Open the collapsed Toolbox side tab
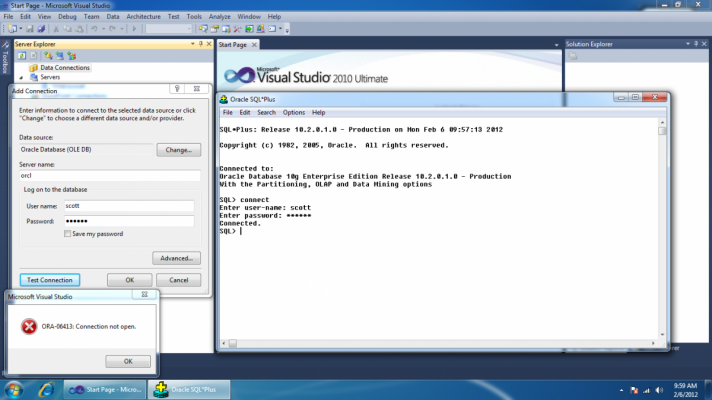 click(5, 57)
